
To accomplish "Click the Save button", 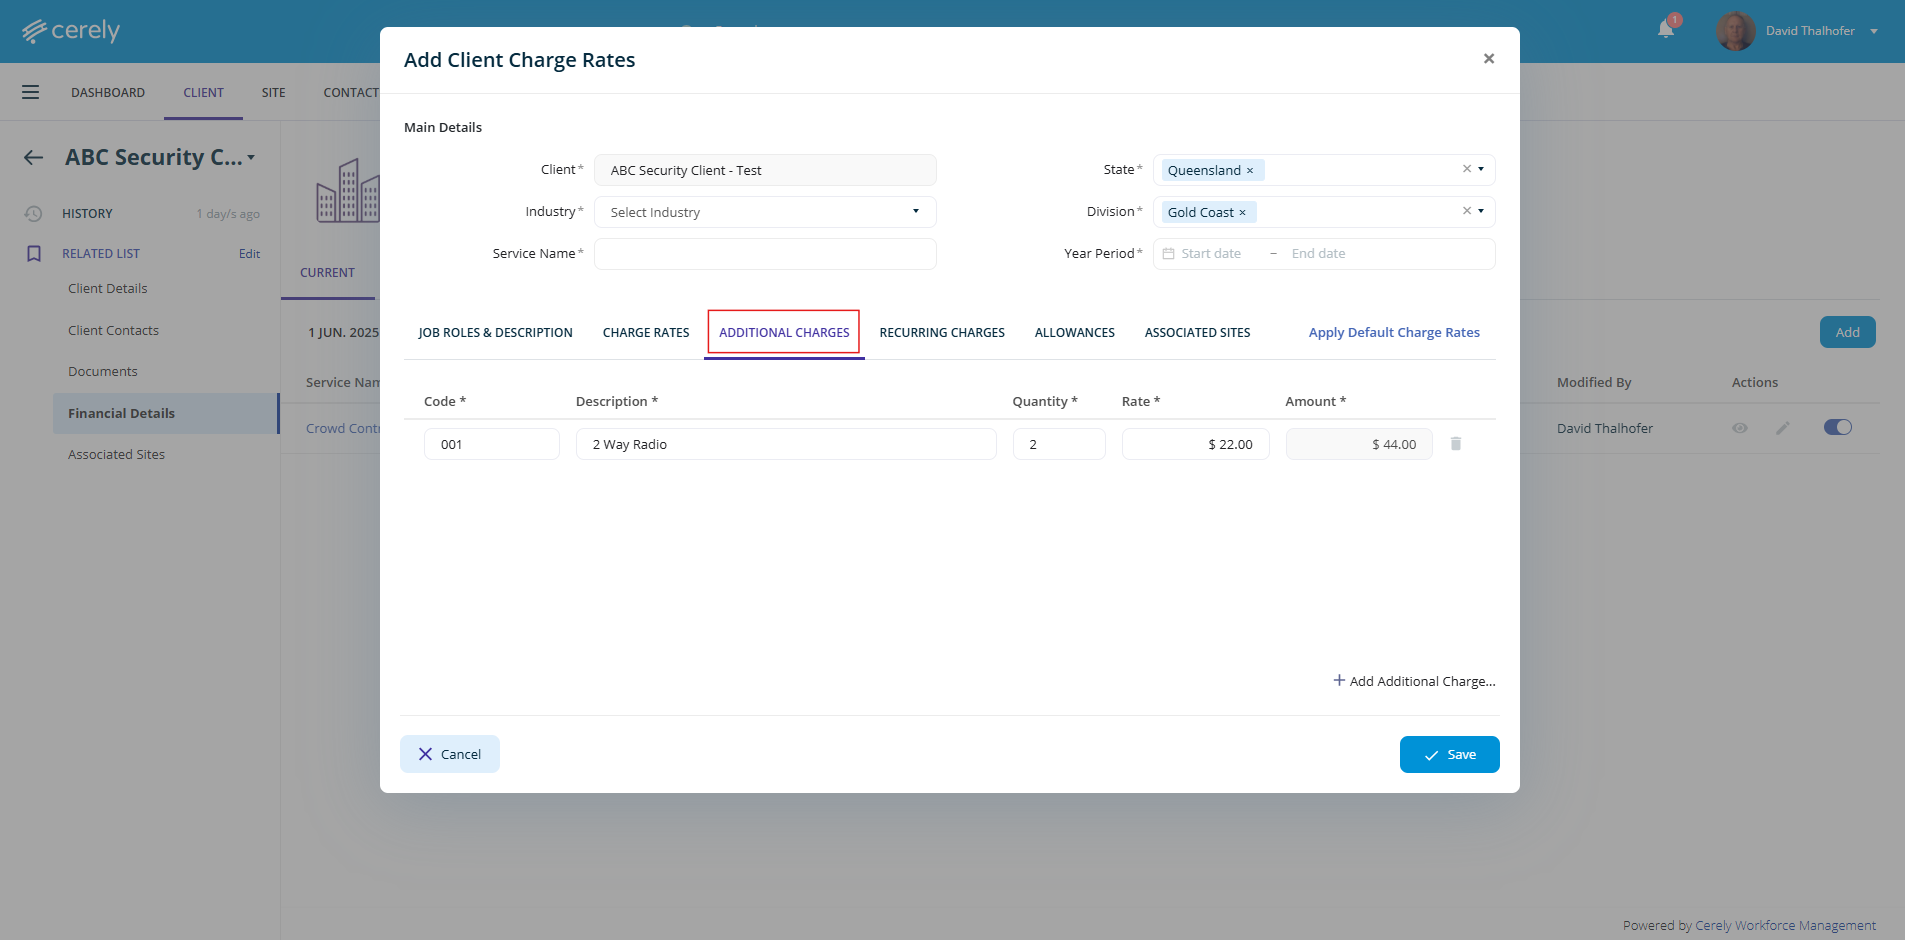I will [x=1449, y=755].
